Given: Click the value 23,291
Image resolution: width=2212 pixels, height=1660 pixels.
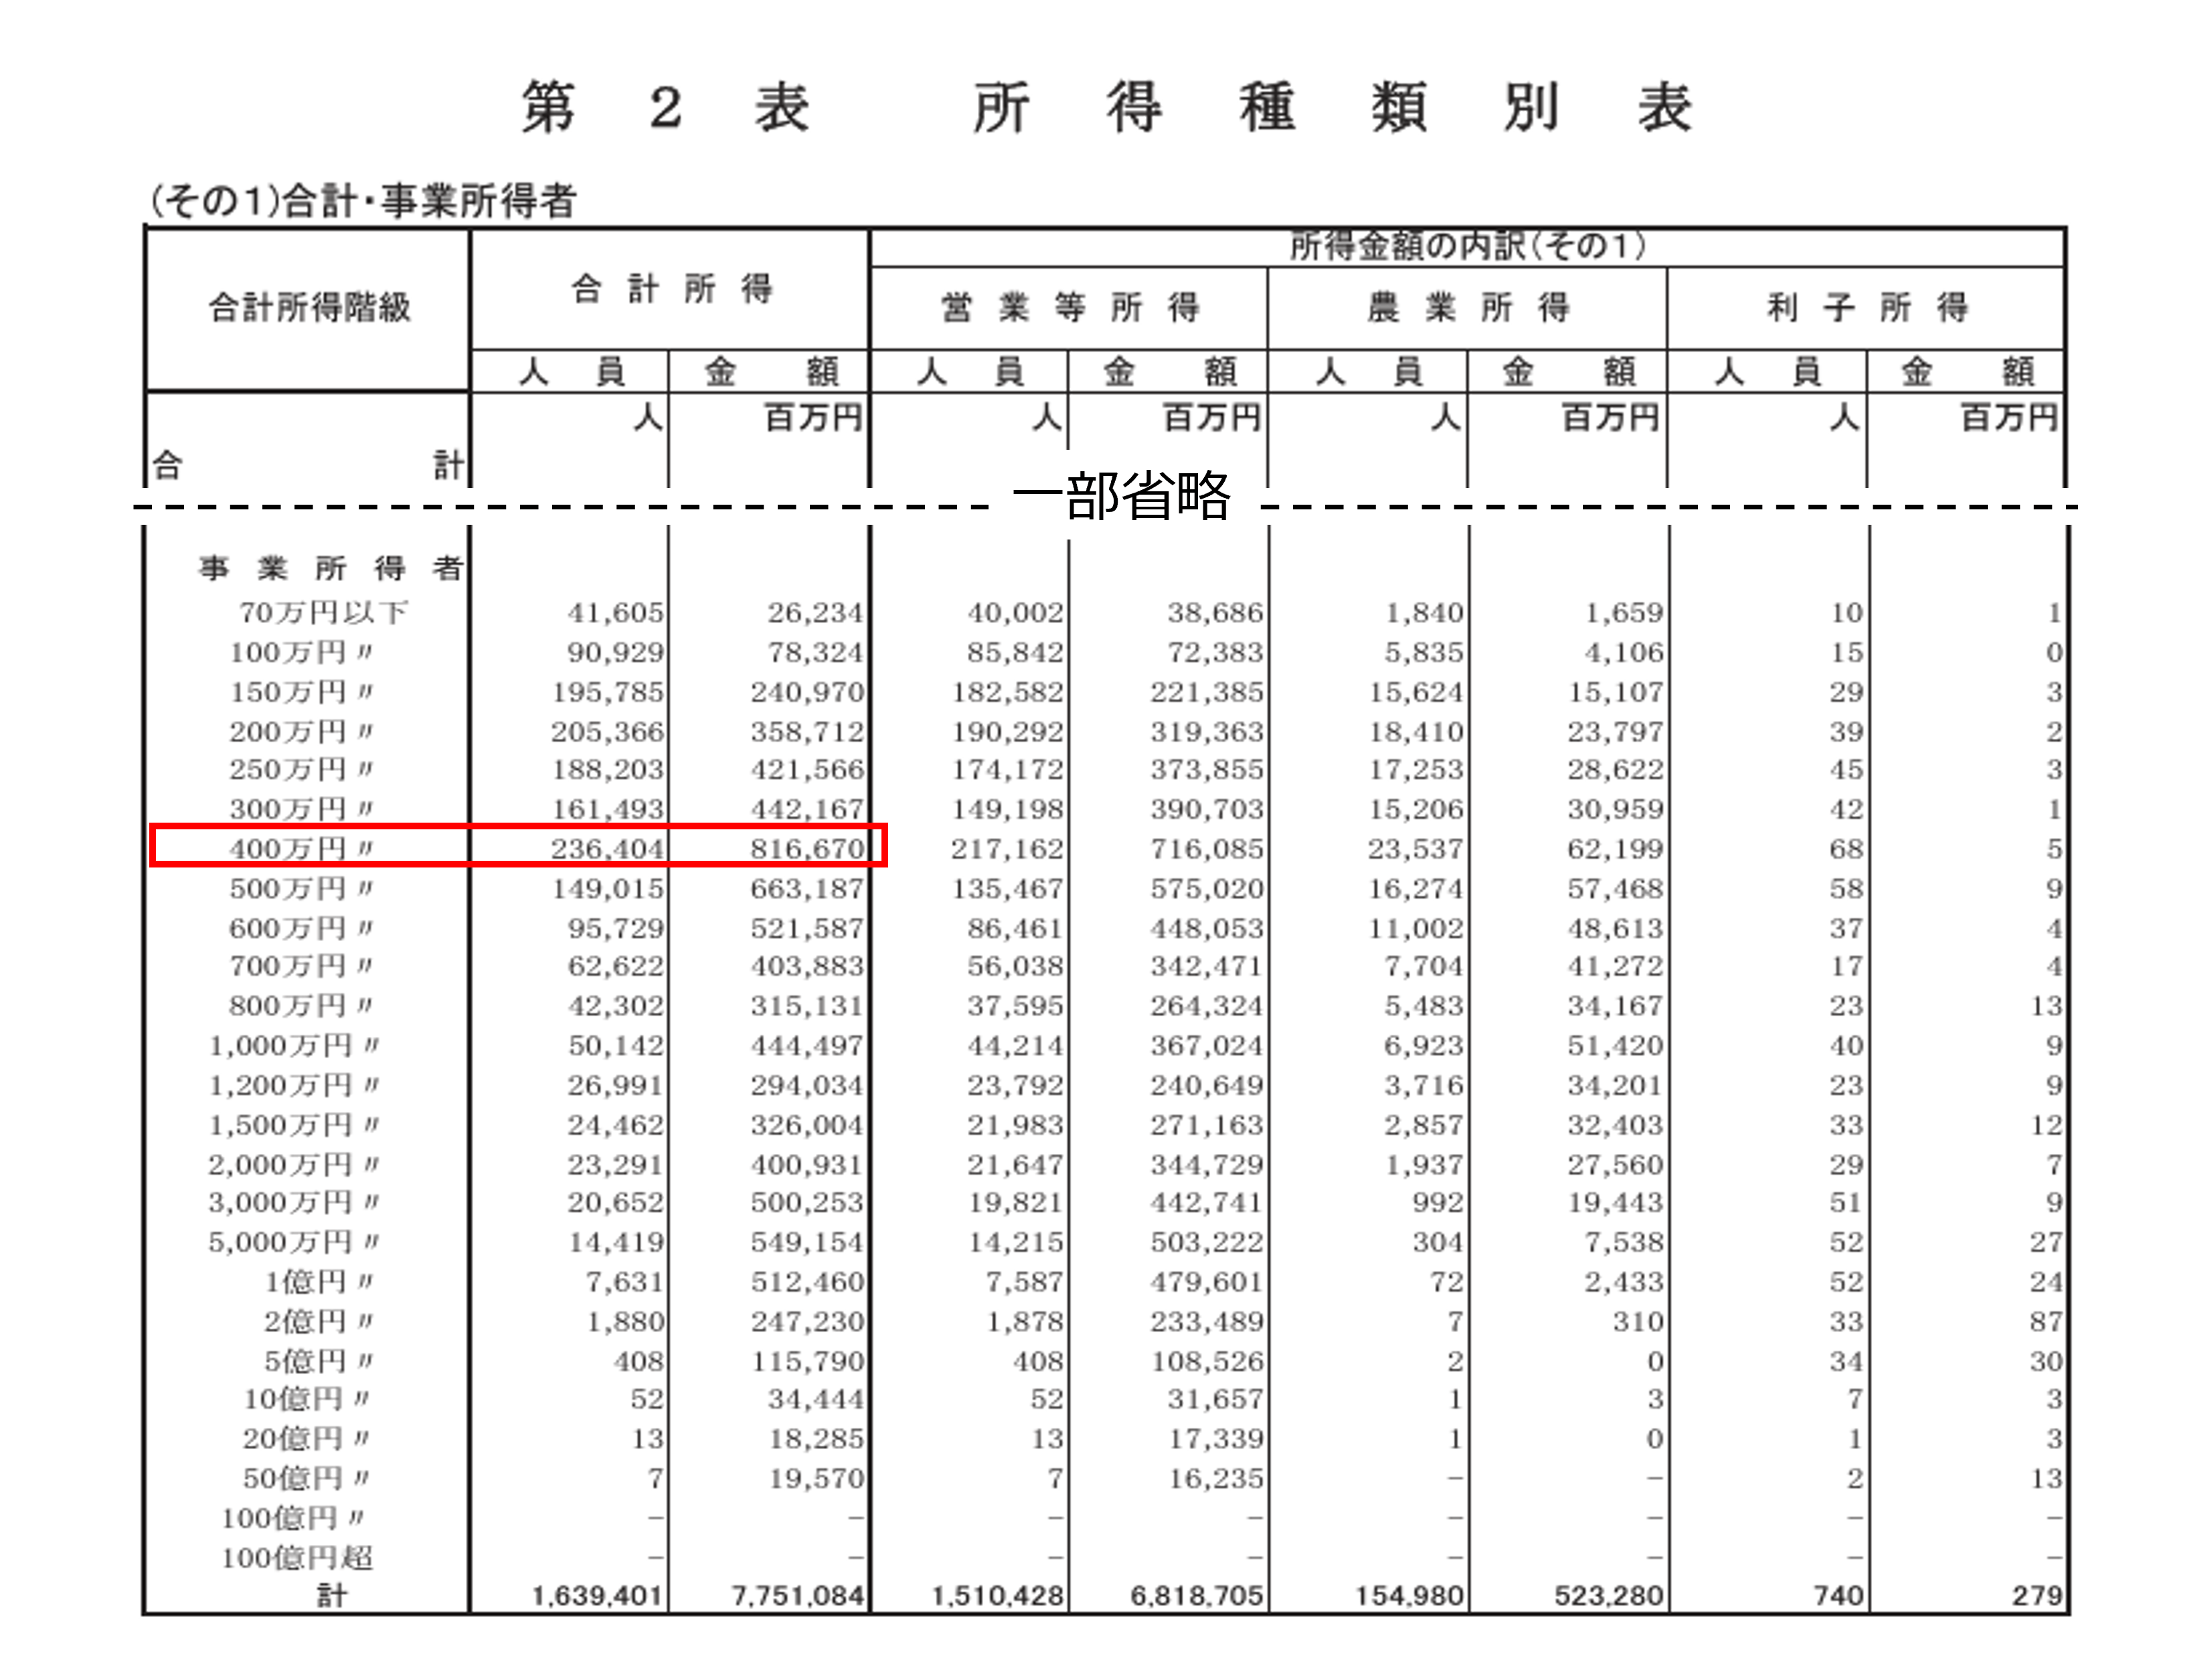Looking at the screenshot, I should (615, 1166).
